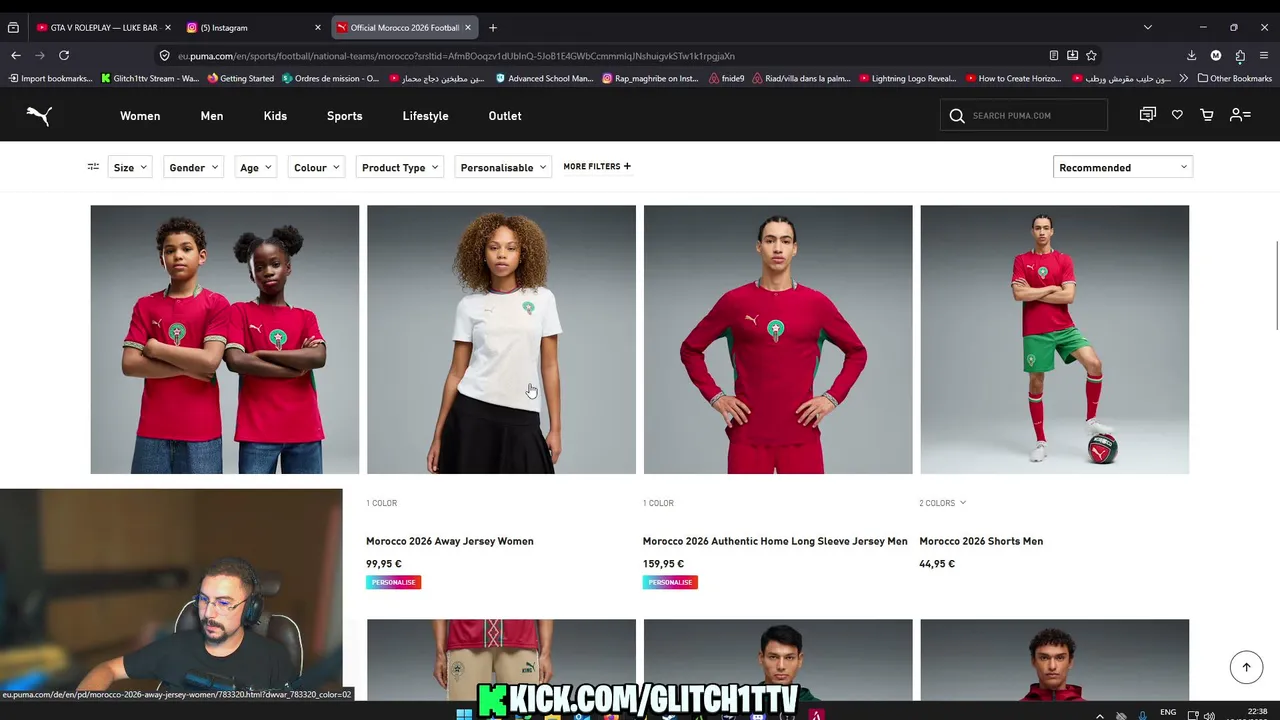
Task: Open the site shield tracking protection icon
Action: click(x=165, y=56)
